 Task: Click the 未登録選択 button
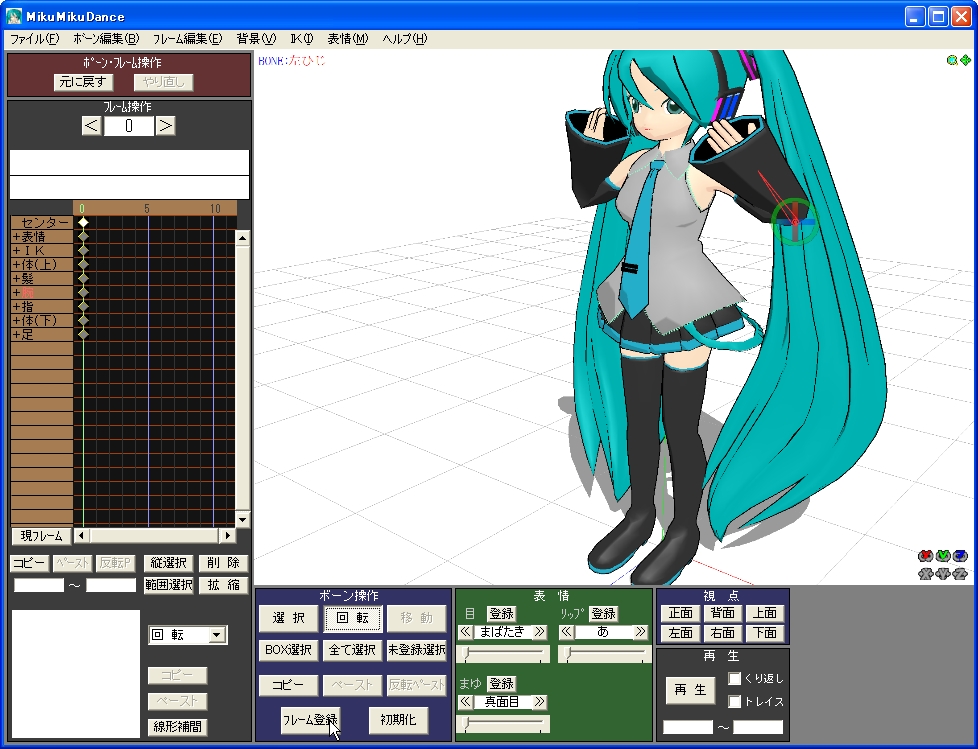pyautogui.click(x=416, y=650)
